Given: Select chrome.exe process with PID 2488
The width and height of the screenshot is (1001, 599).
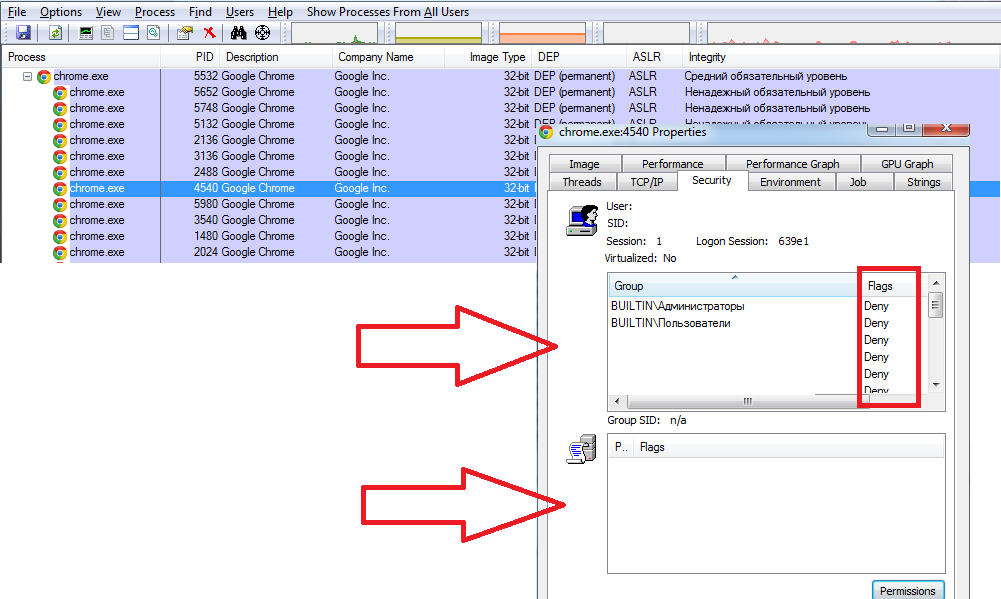Looking at the screenshot, I should coord(268,172).
